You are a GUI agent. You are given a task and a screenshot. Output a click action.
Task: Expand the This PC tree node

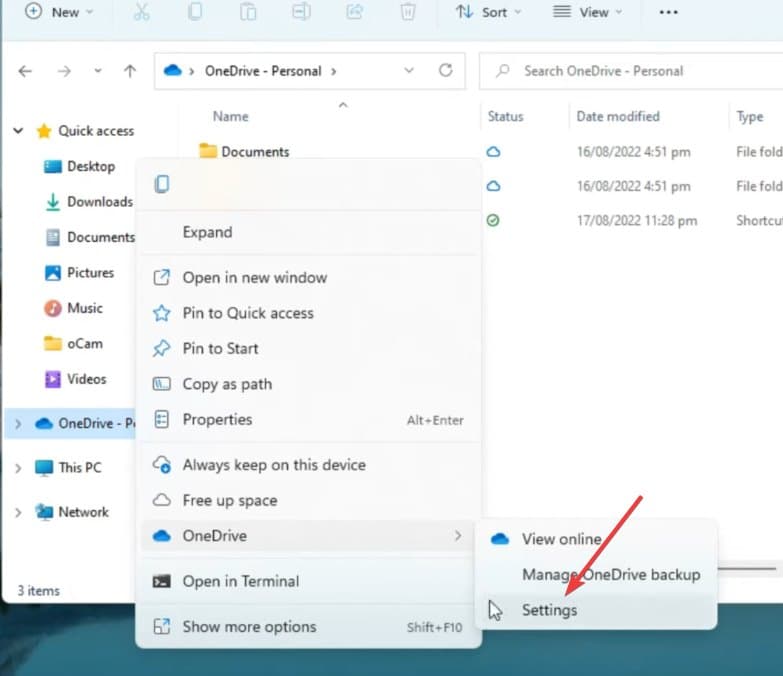point(18,468)
